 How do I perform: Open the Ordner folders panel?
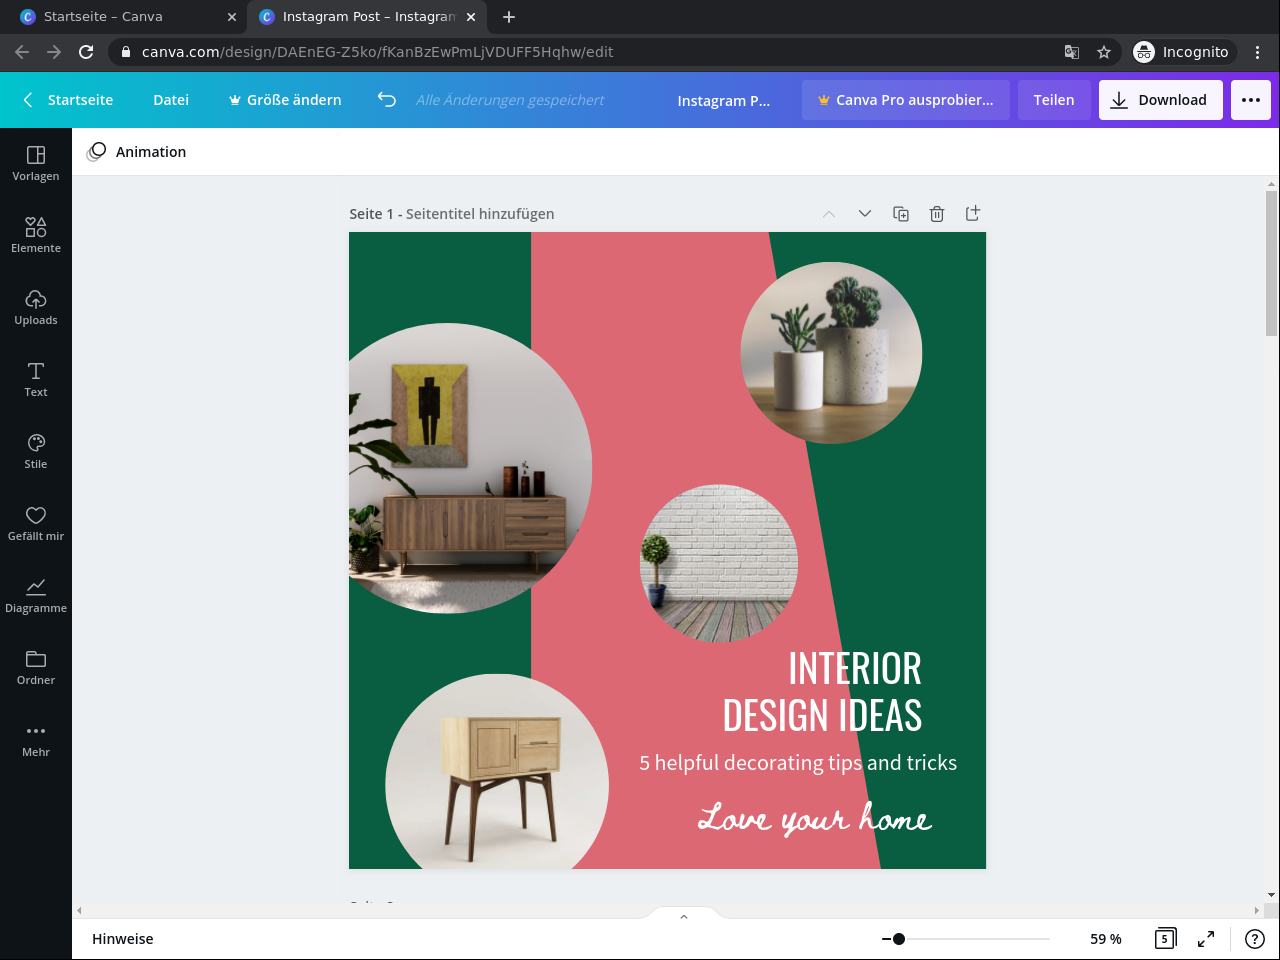click(x=36, y=667)
